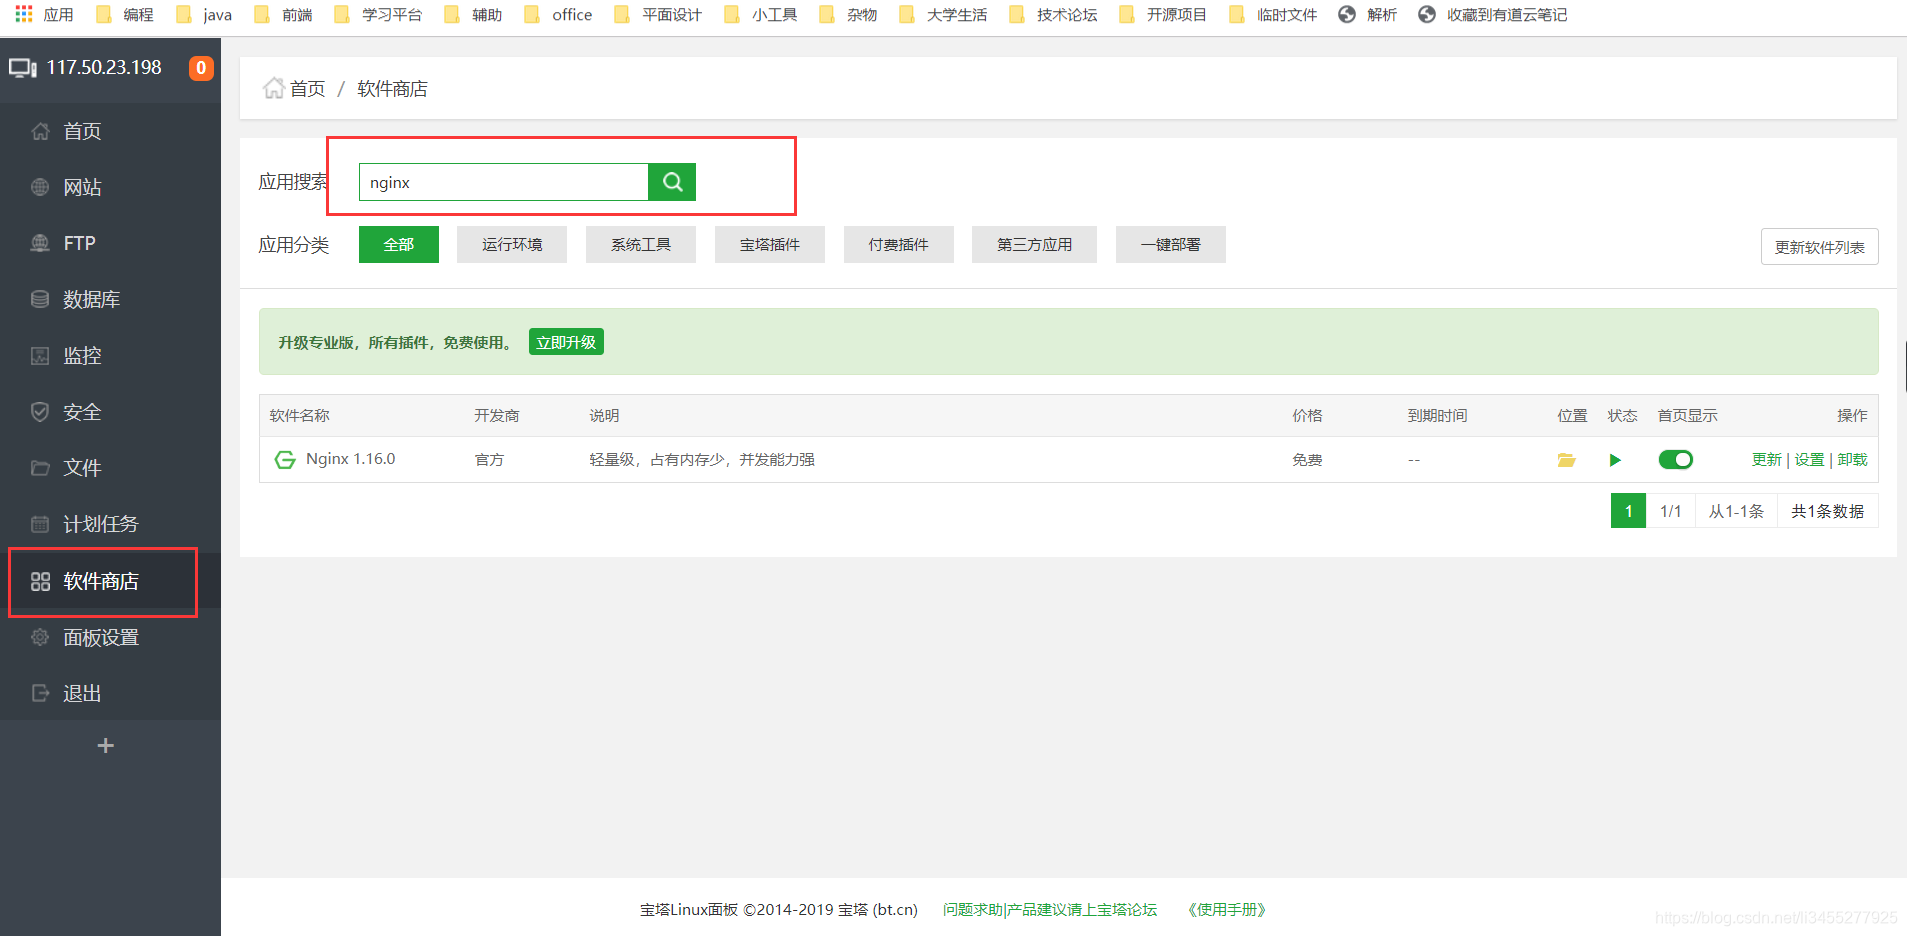
Task: Click server IP 117.50.23.198 label
Action: [x=104, y=67]
